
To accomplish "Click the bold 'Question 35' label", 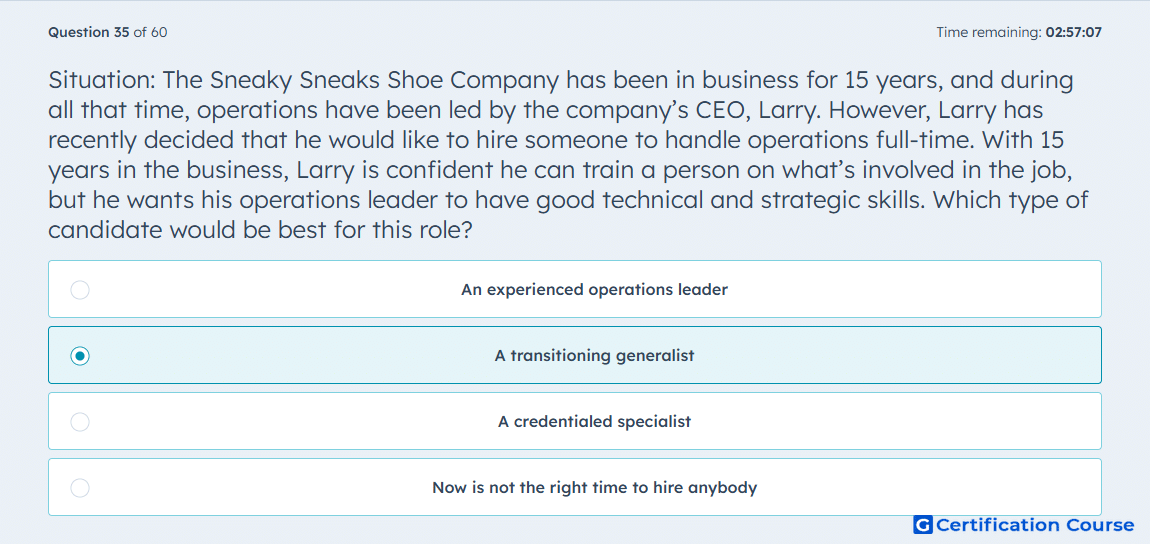I will click(x=89, y=32).
